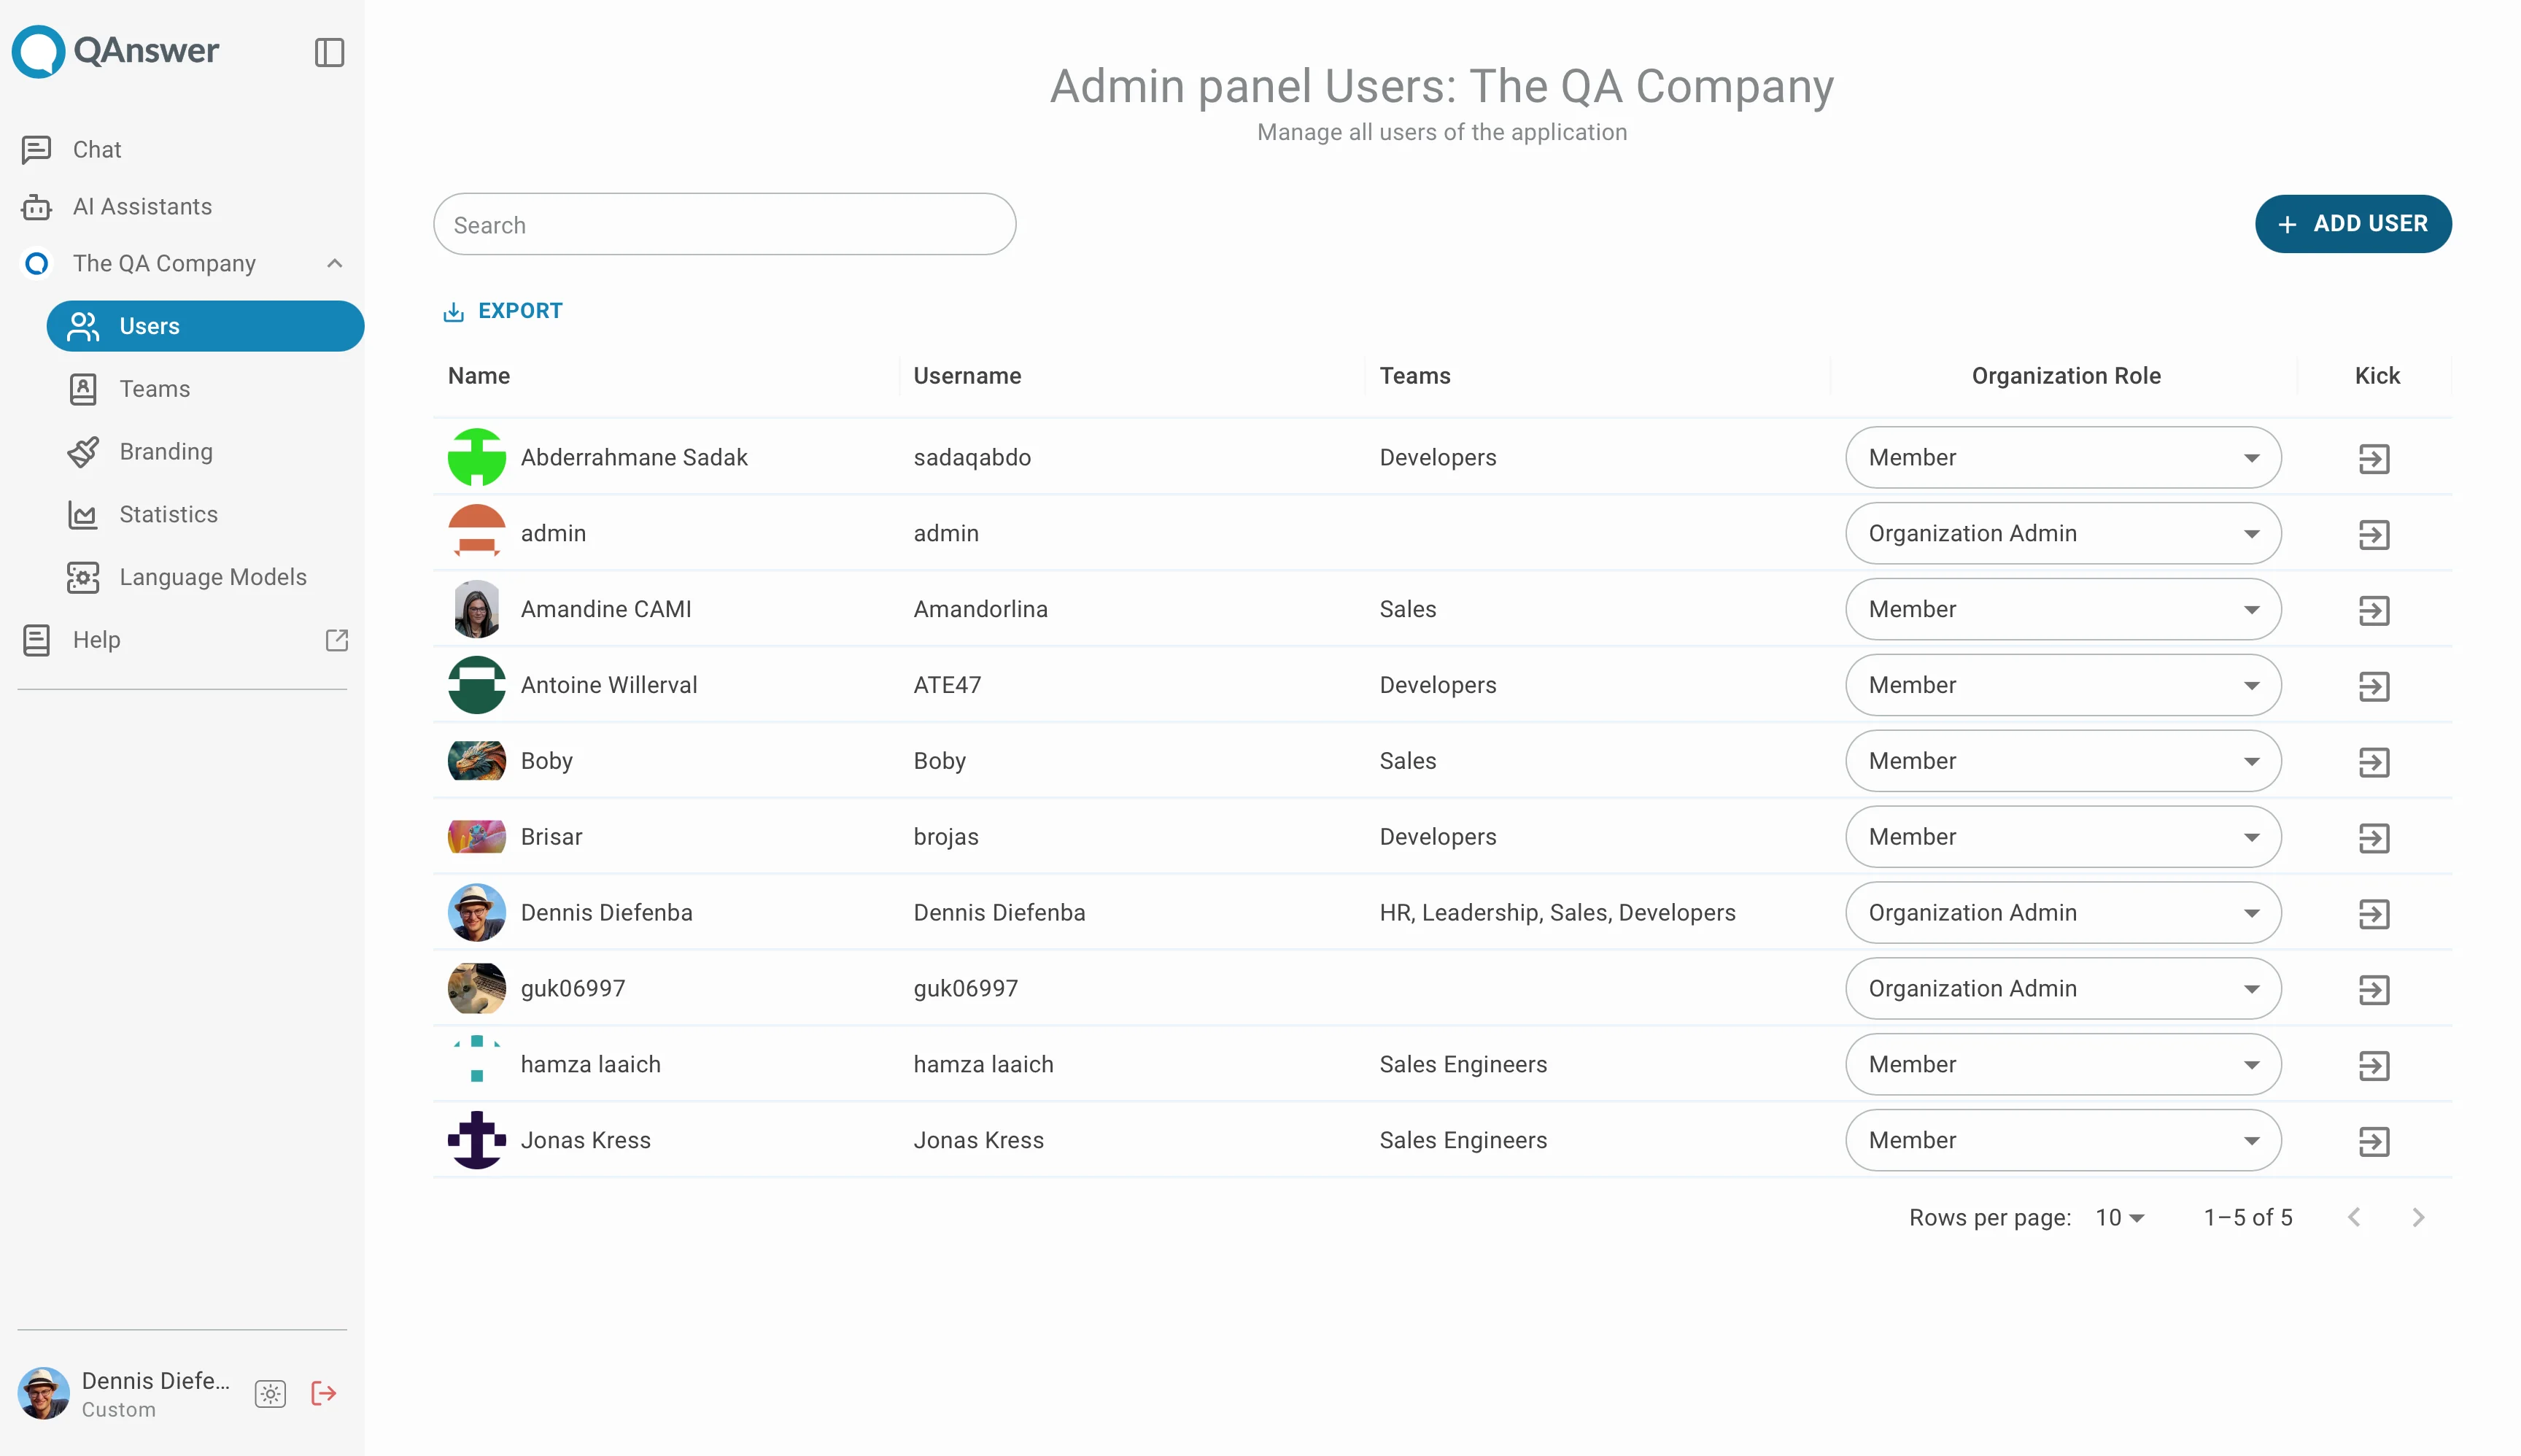Go to previous page of users
This screenshot has height=1456, width=2521.
pyautogui.click(x=2353, y=1218)
